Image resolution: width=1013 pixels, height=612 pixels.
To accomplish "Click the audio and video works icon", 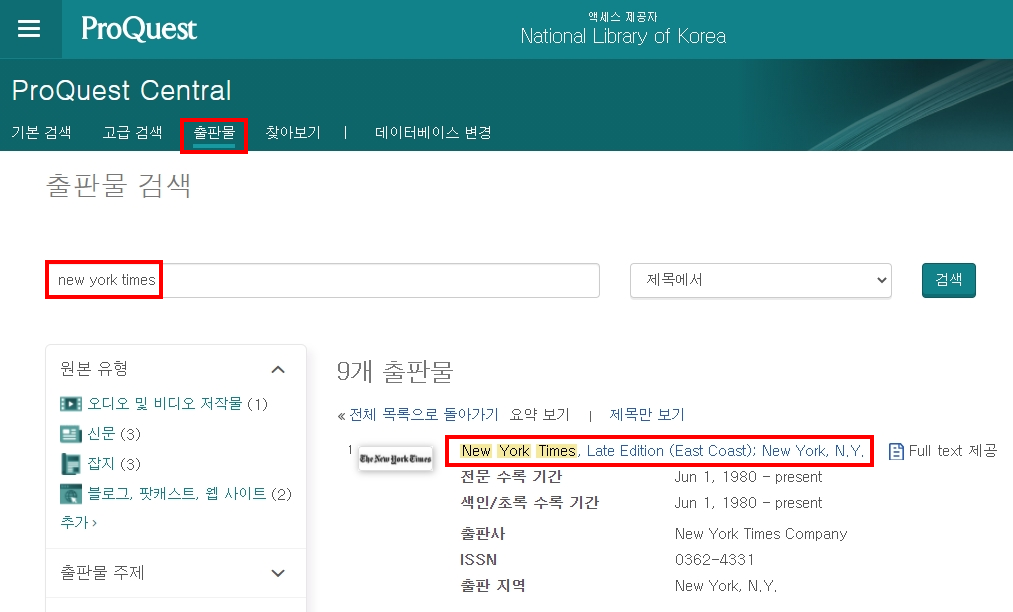I will (x=70, y=404).
